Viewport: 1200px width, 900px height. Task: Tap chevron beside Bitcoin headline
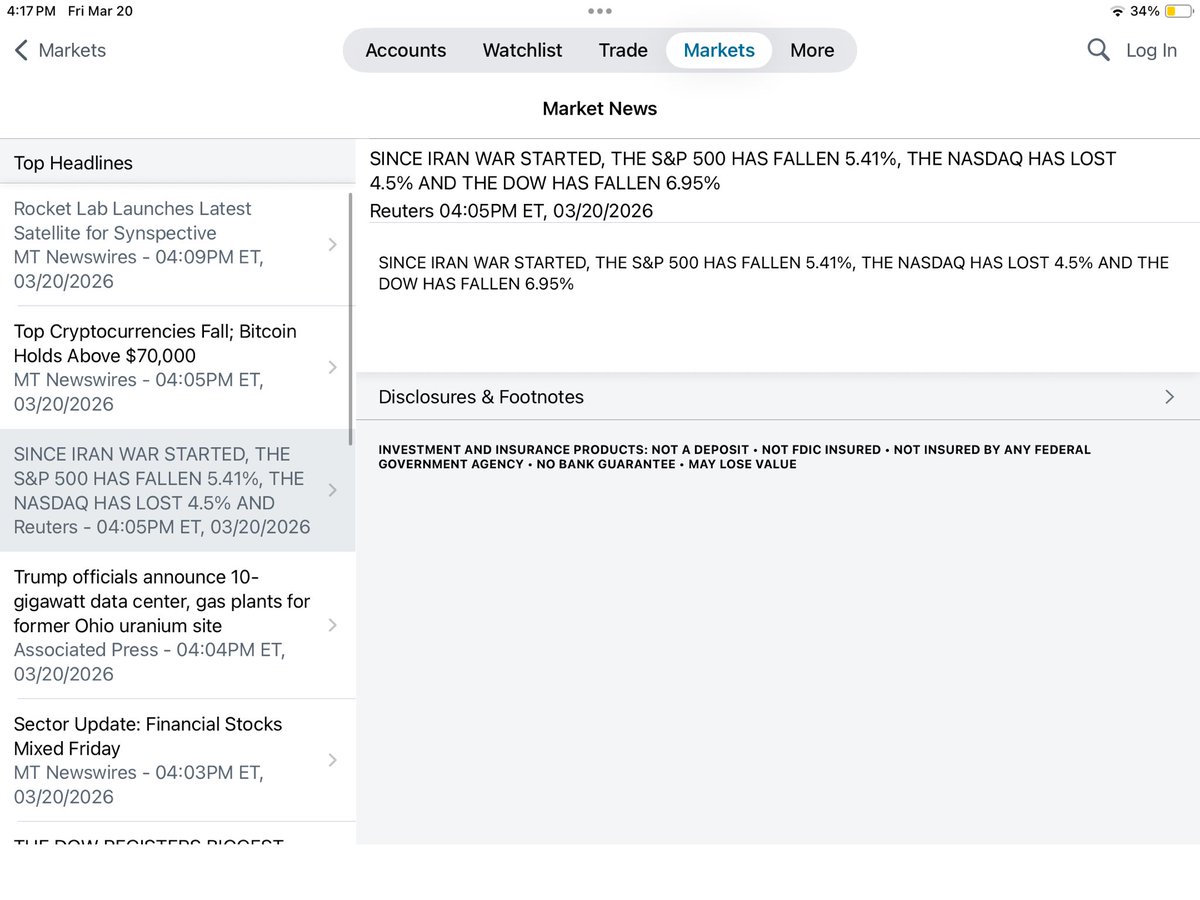333,368
